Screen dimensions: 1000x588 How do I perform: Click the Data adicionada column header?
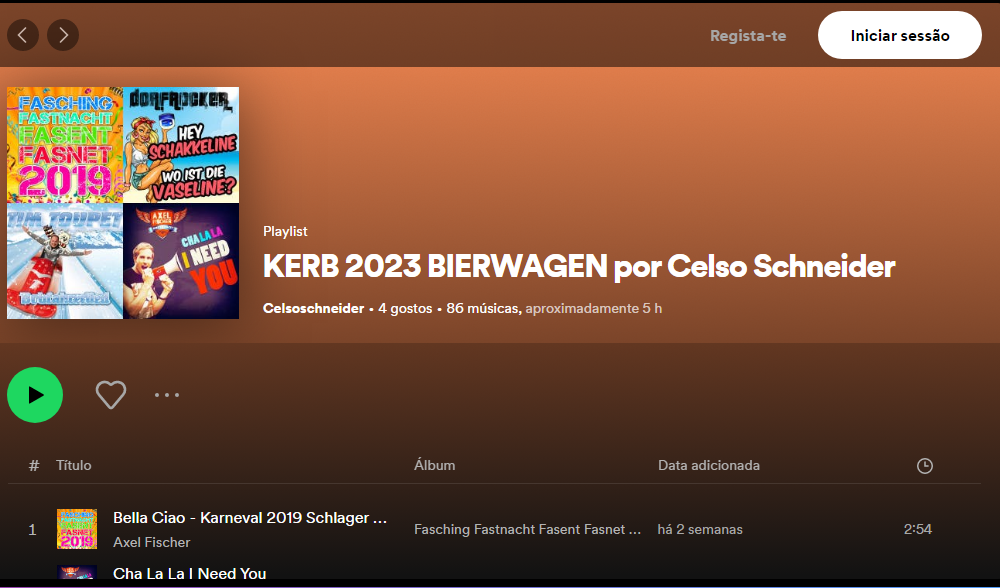point(709,465)
